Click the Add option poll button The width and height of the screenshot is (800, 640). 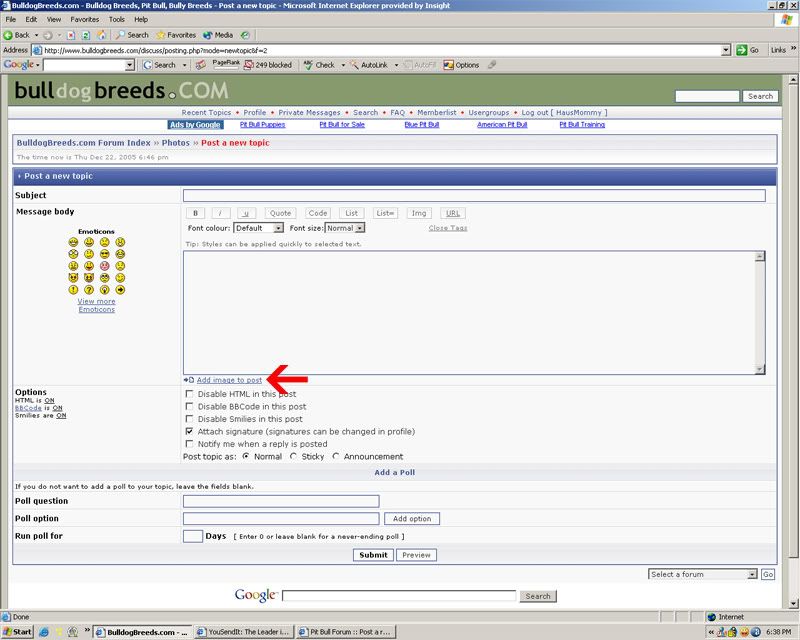point(412,519)
